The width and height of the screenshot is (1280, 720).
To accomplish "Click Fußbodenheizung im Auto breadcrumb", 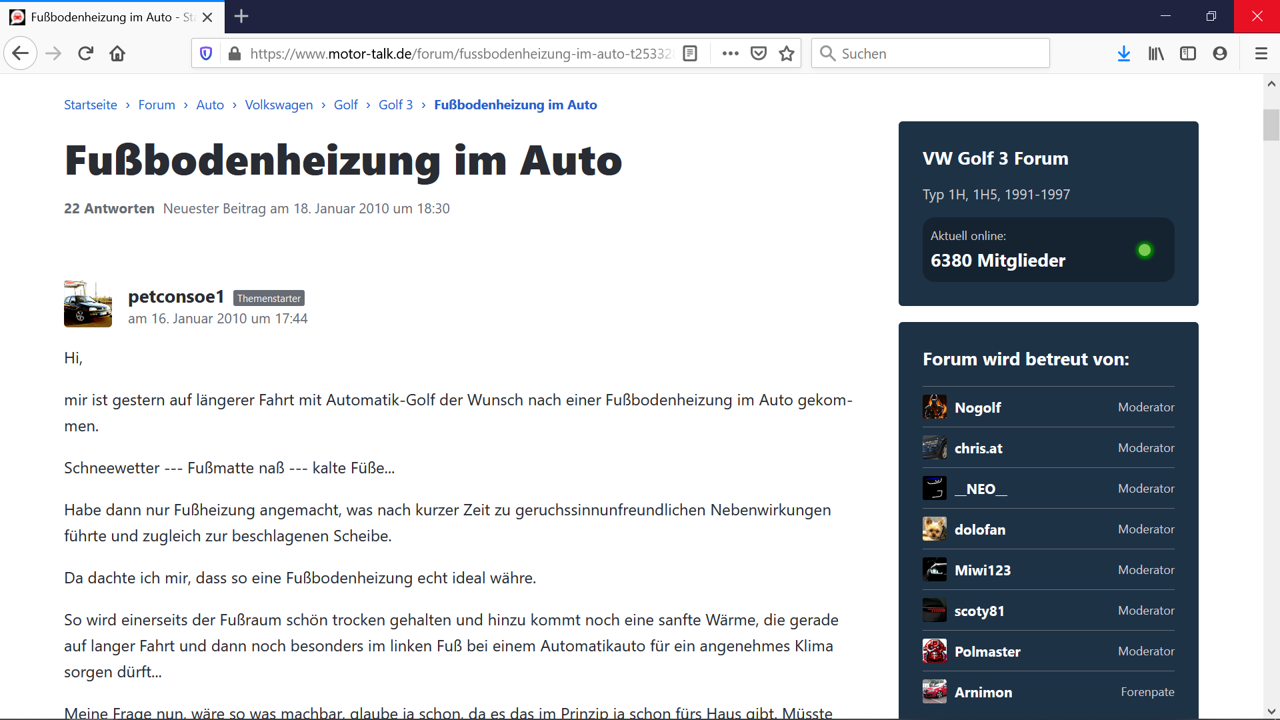I will [x=515, y=104].
